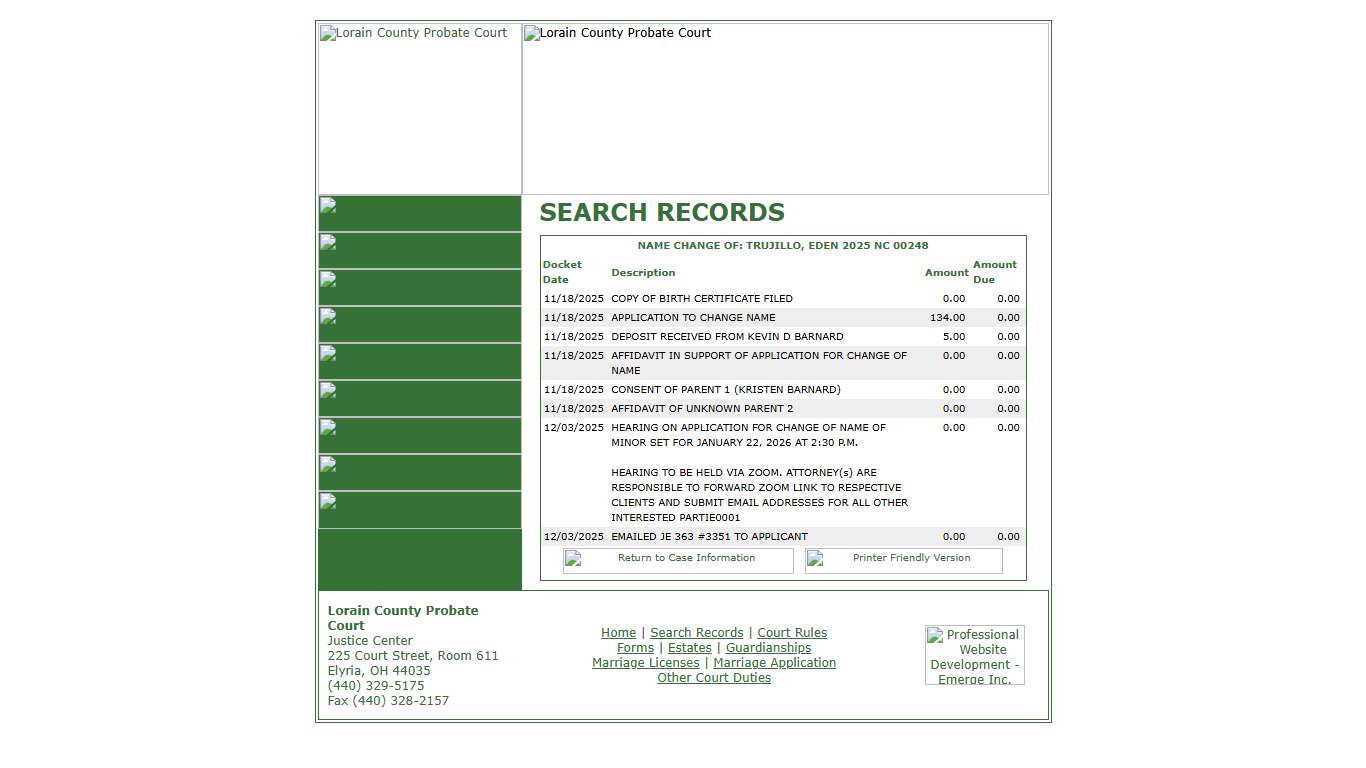Open the Forms link

pyautogui.click(x=635, y=647)
